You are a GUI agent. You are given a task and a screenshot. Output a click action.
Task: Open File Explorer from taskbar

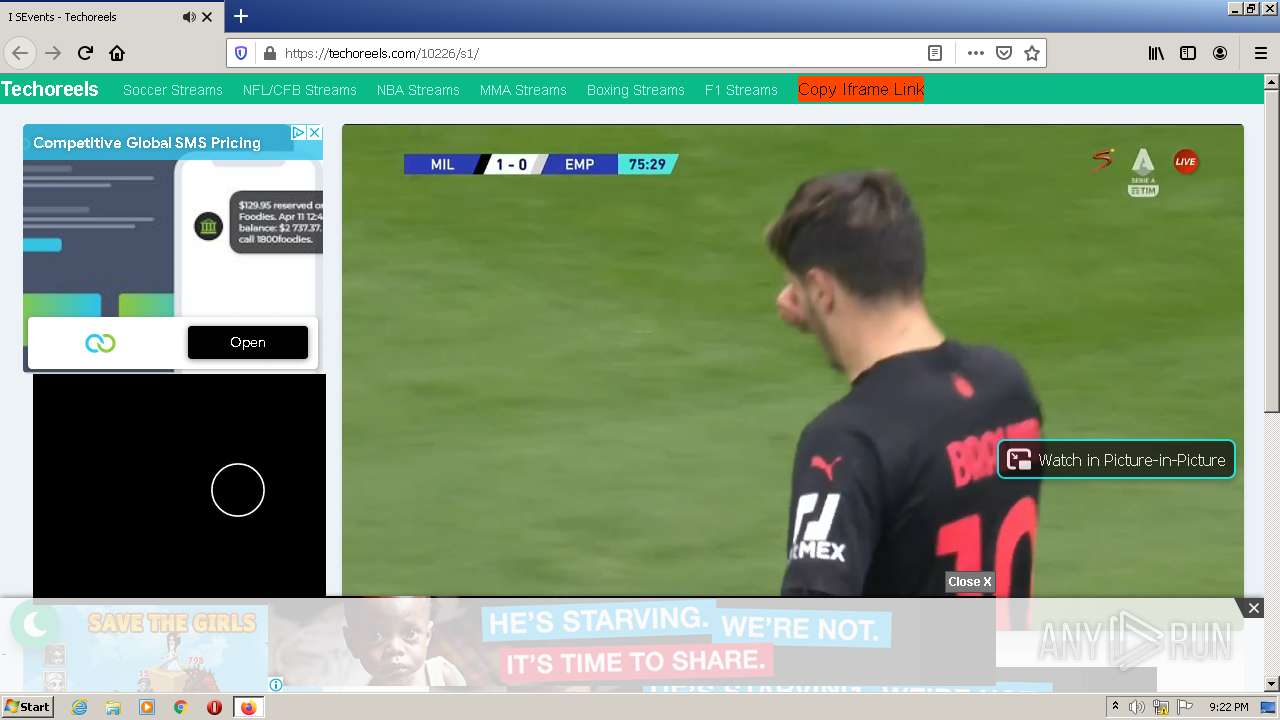[113, 707]
